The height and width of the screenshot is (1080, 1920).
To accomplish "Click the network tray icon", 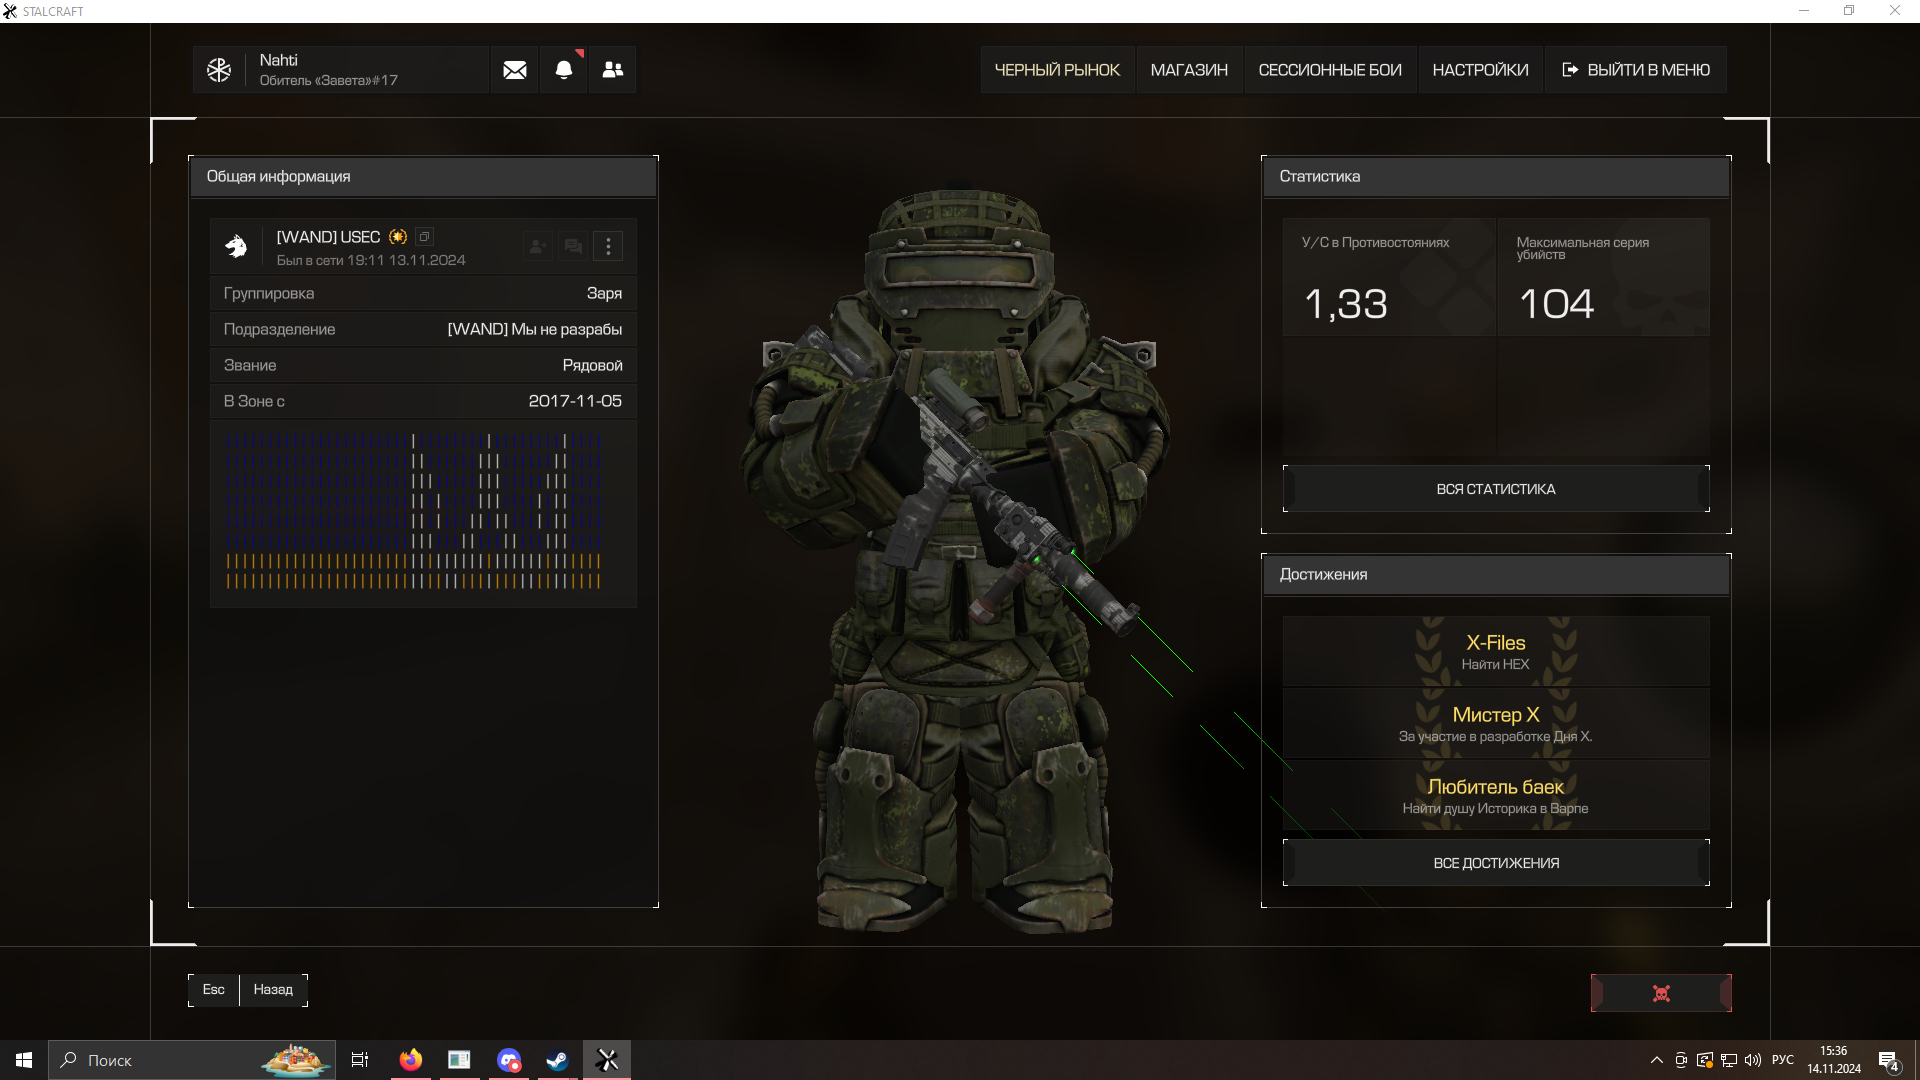I will (1729, 1060).
